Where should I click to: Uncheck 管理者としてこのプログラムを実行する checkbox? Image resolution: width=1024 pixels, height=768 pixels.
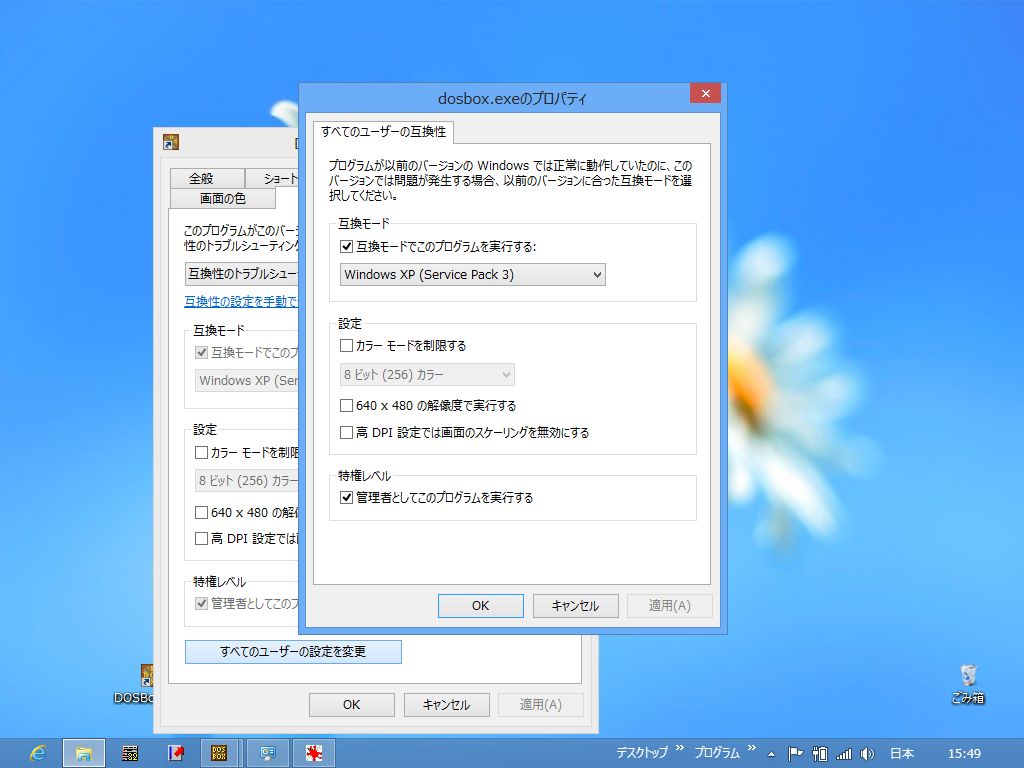347,497
